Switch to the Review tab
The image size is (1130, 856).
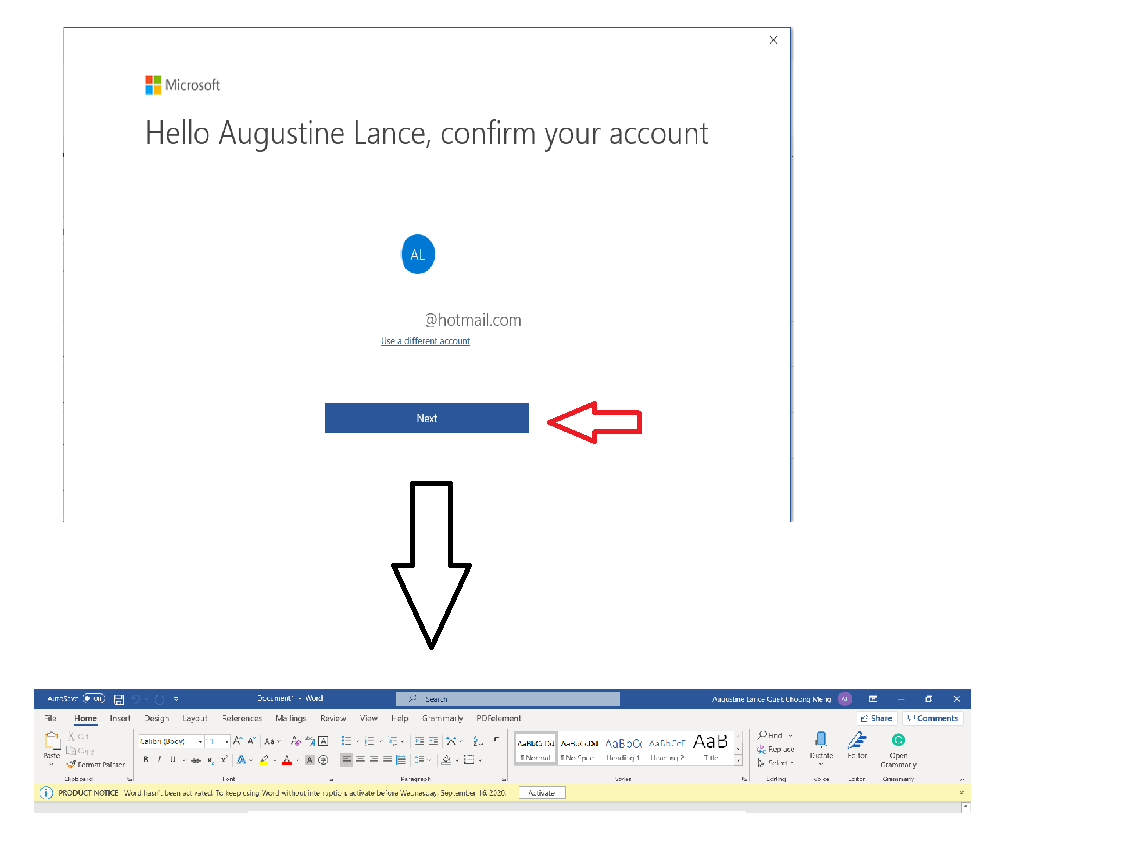coord(333,718)
